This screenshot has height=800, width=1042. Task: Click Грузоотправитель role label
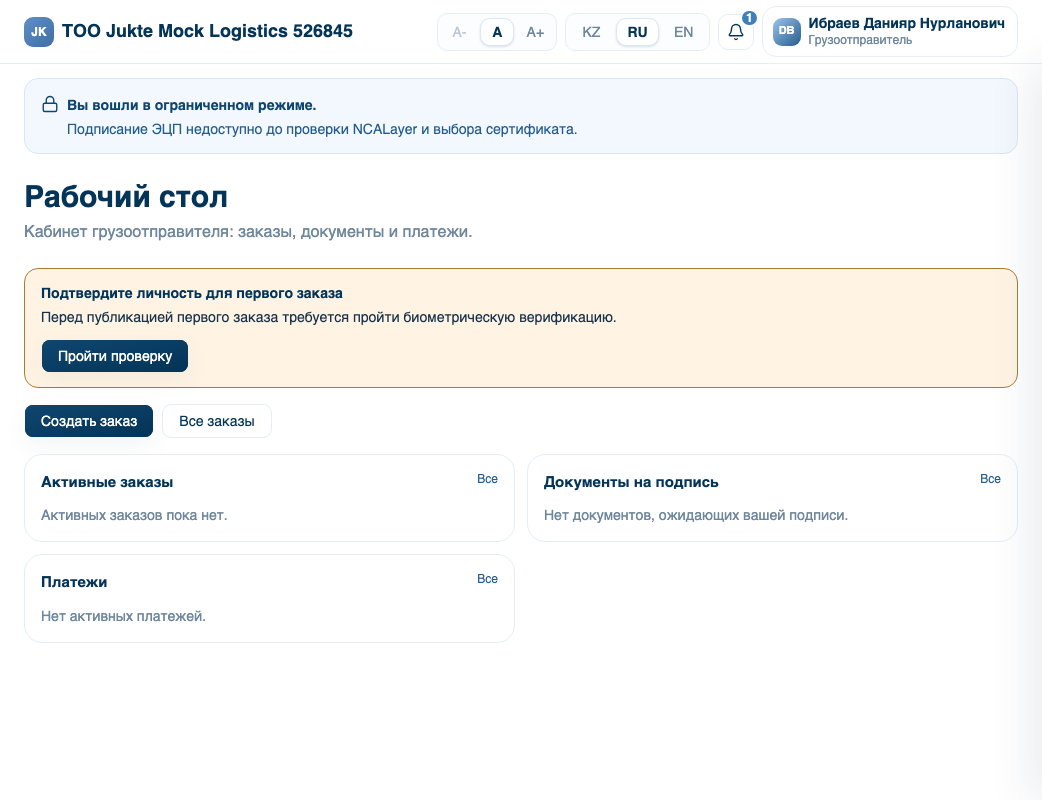[860, 40]
